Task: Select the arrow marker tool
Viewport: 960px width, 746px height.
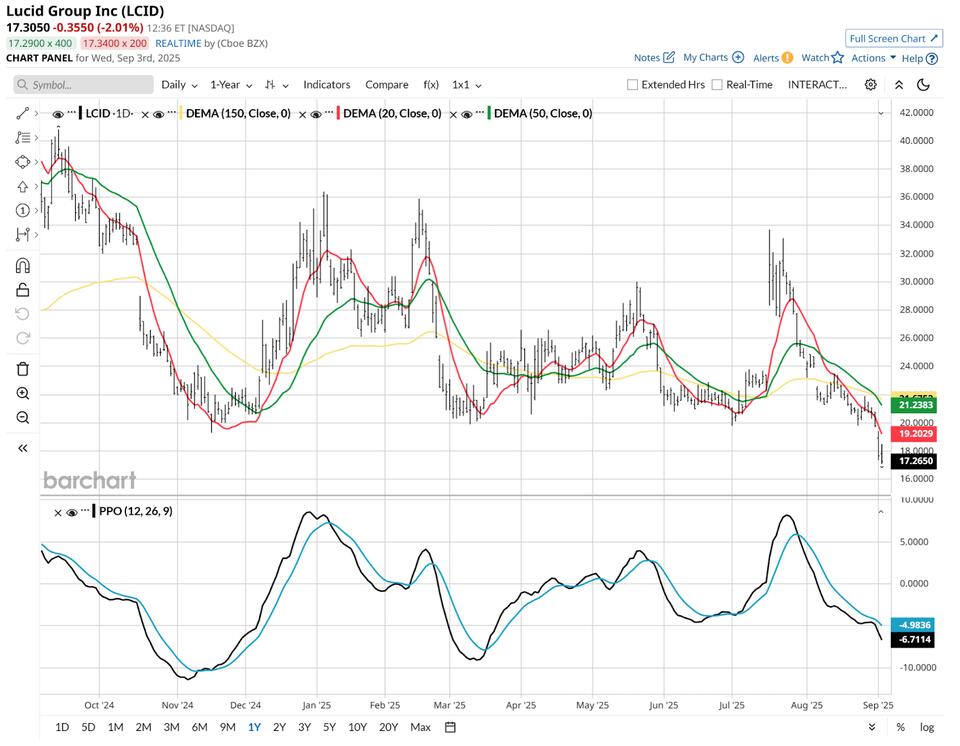Action: click(x=23, y=186)
